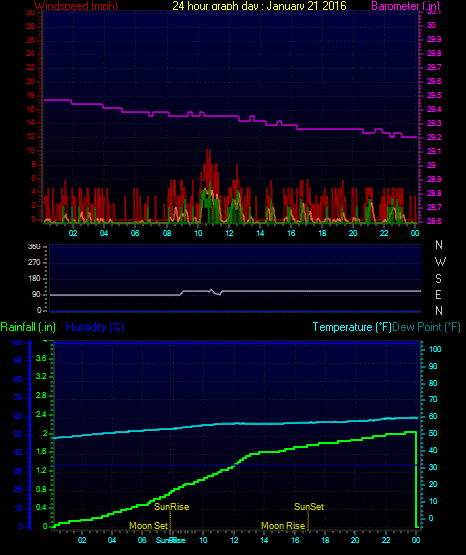Click the S compass direction label
466x555 pixels.
click(438, 279)
